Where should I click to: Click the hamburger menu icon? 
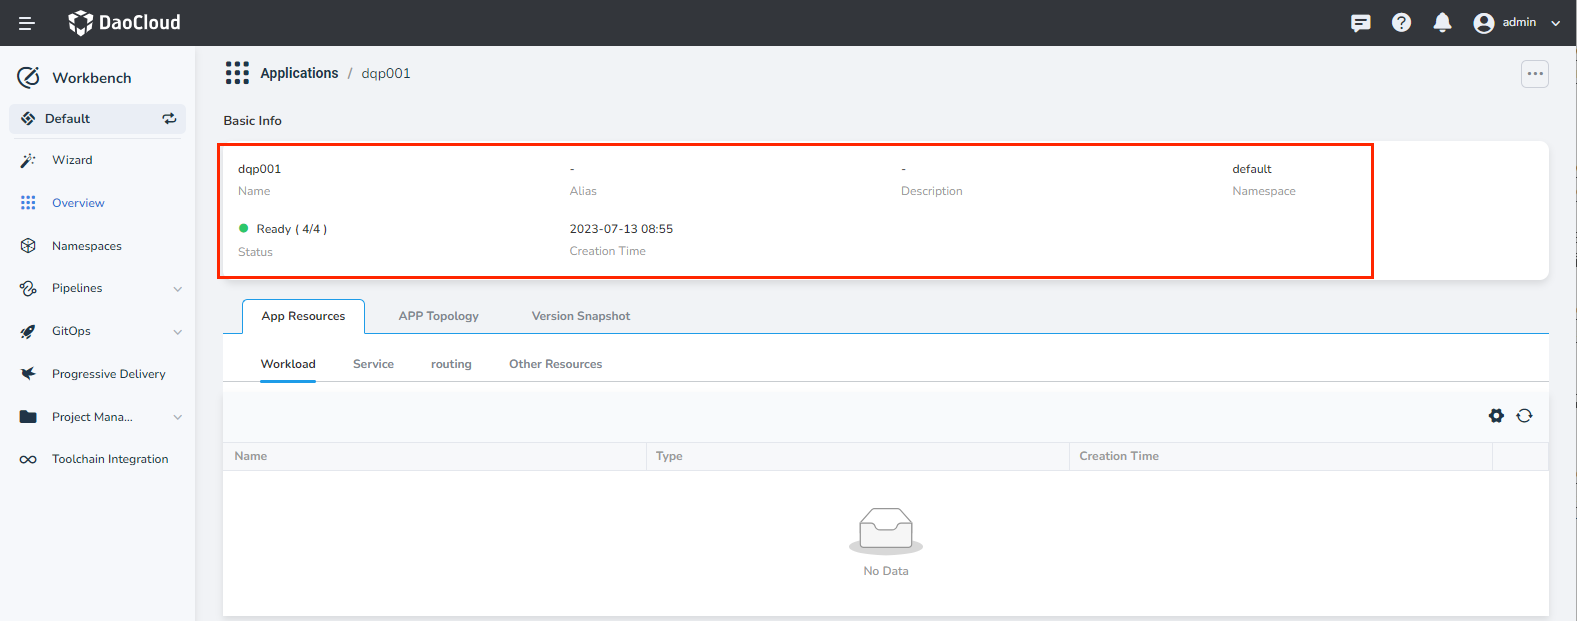tap(27, 23)
